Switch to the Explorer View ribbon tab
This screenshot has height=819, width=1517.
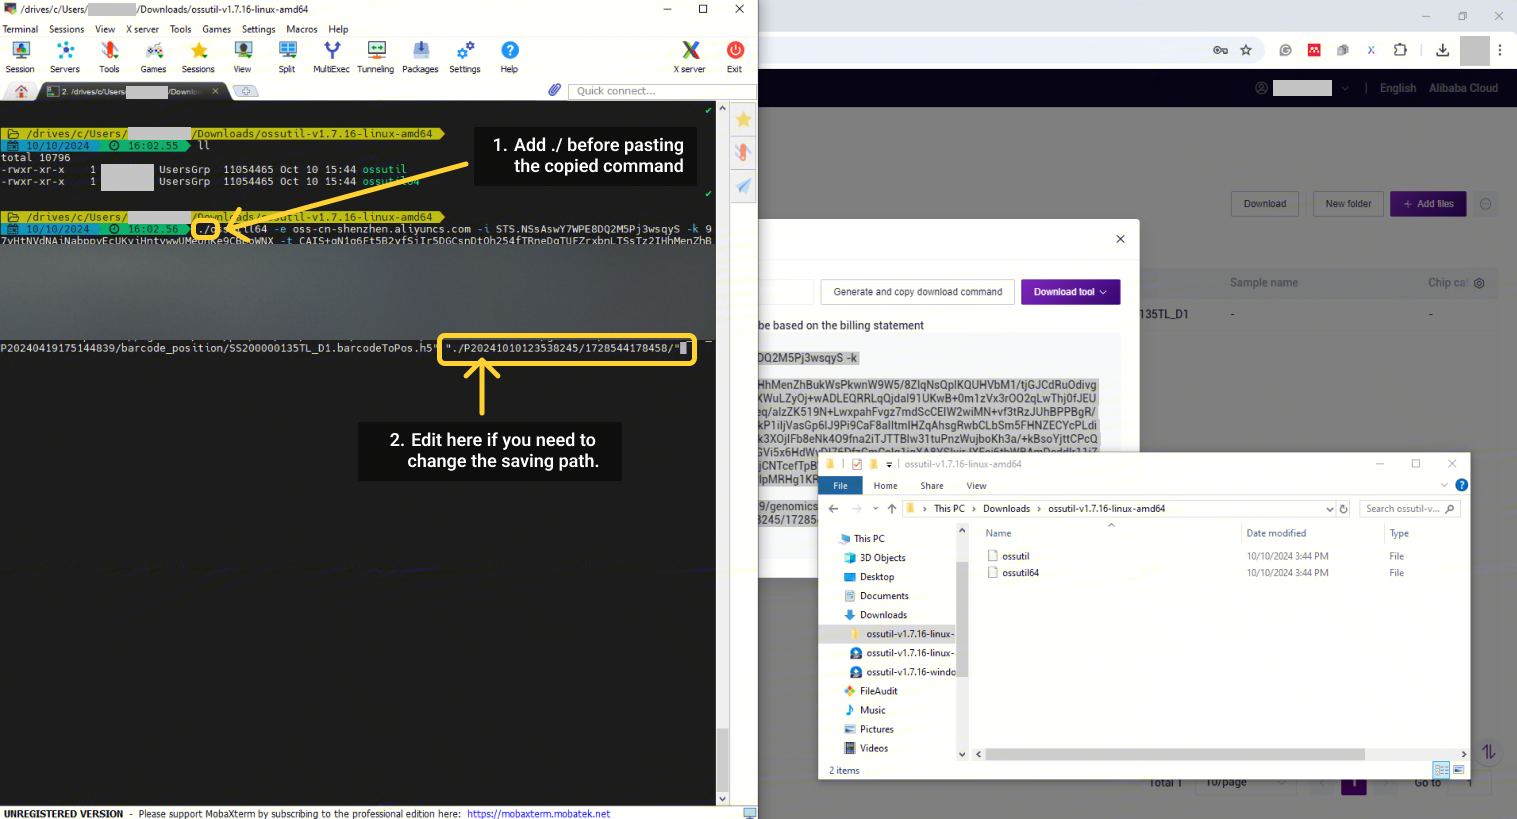976,486
